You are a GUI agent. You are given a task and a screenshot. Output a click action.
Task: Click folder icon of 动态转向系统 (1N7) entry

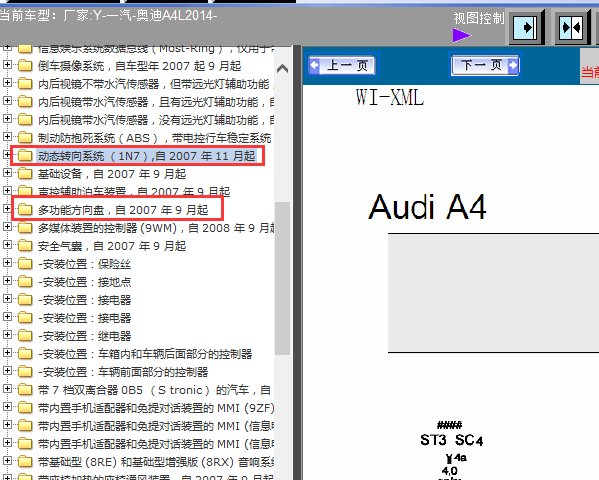[25, 156]
